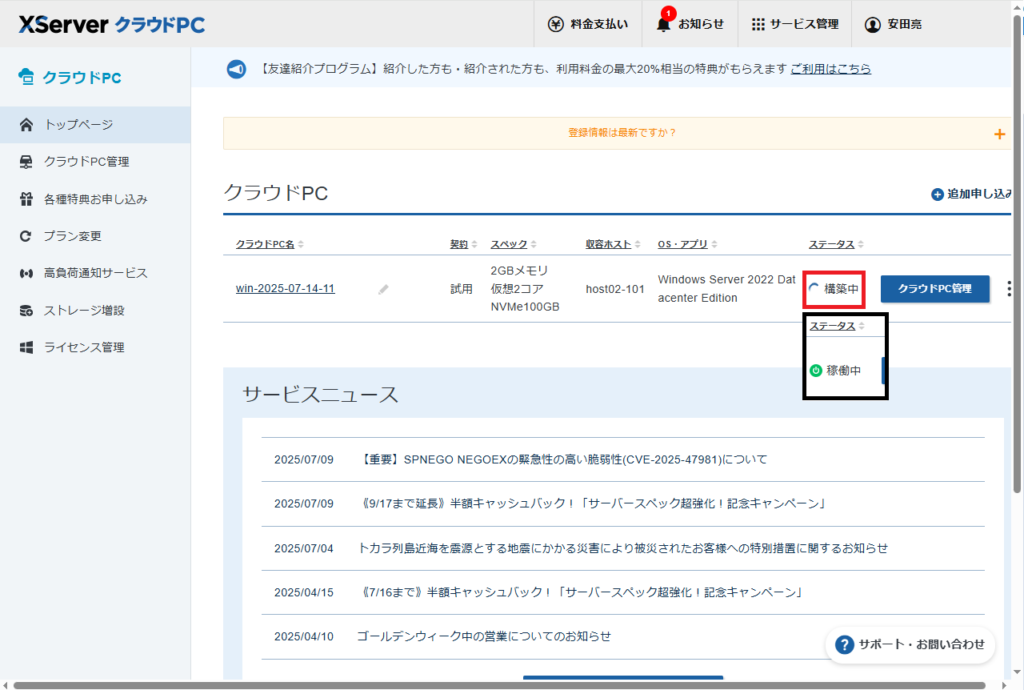Click the horizontal scrollbar at bottom
The width and height of the screenshot is (1024, 690).
click(x=500, y=685)
